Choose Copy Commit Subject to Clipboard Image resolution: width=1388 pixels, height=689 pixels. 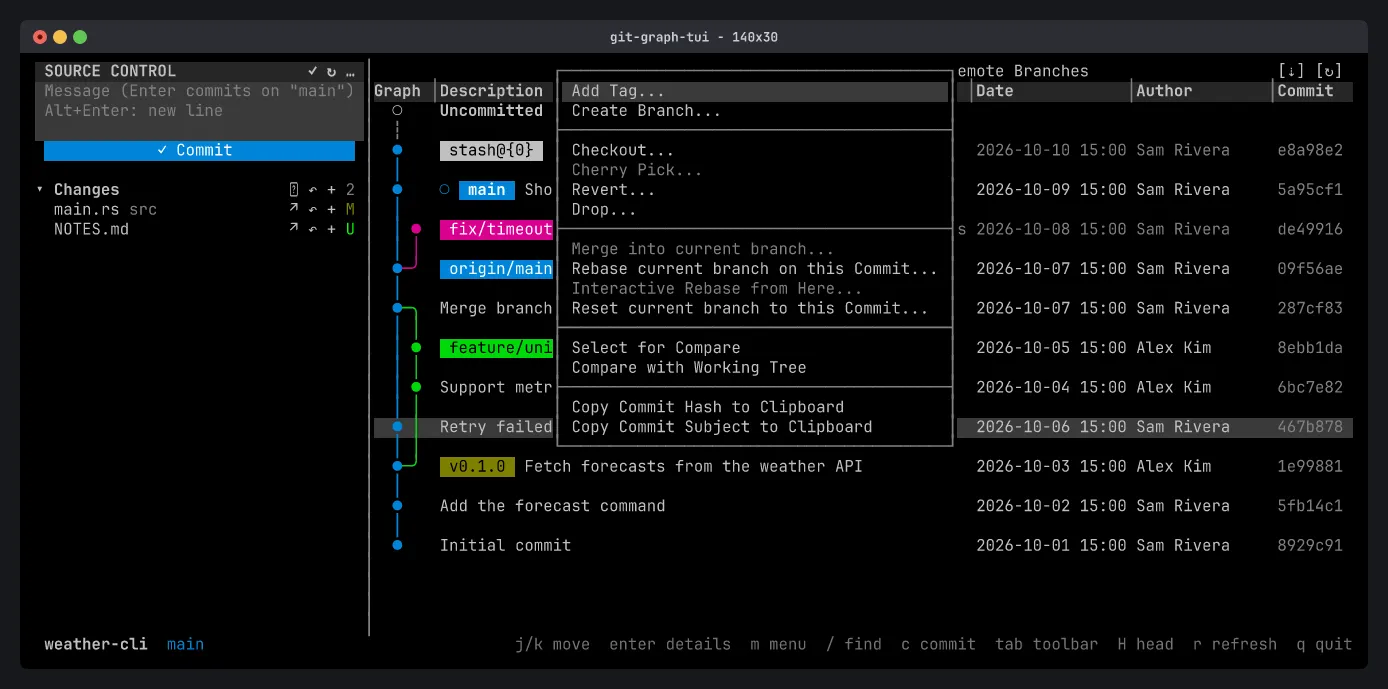755,427
